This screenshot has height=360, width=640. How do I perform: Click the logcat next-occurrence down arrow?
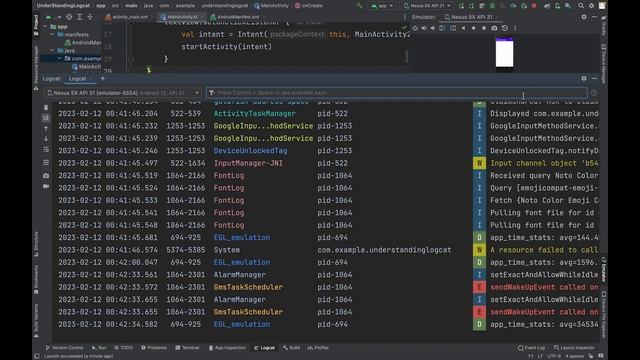pos(46,139)
